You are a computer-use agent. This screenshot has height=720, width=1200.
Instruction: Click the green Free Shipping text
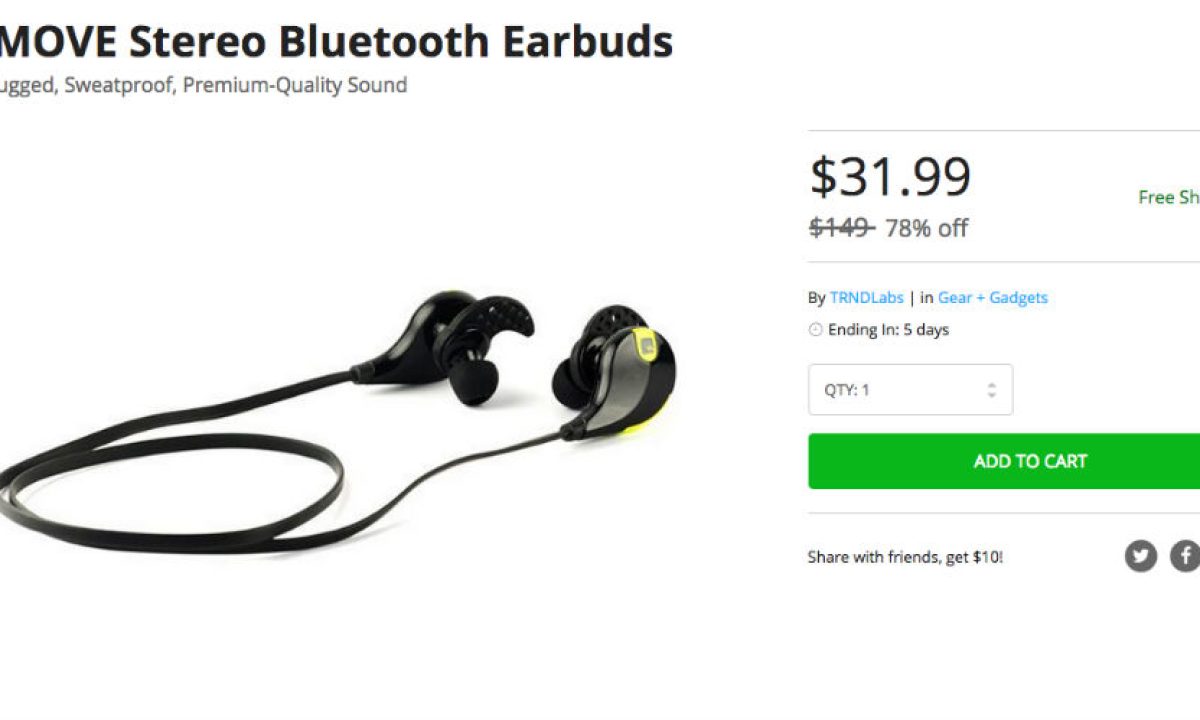point(1169,197)
